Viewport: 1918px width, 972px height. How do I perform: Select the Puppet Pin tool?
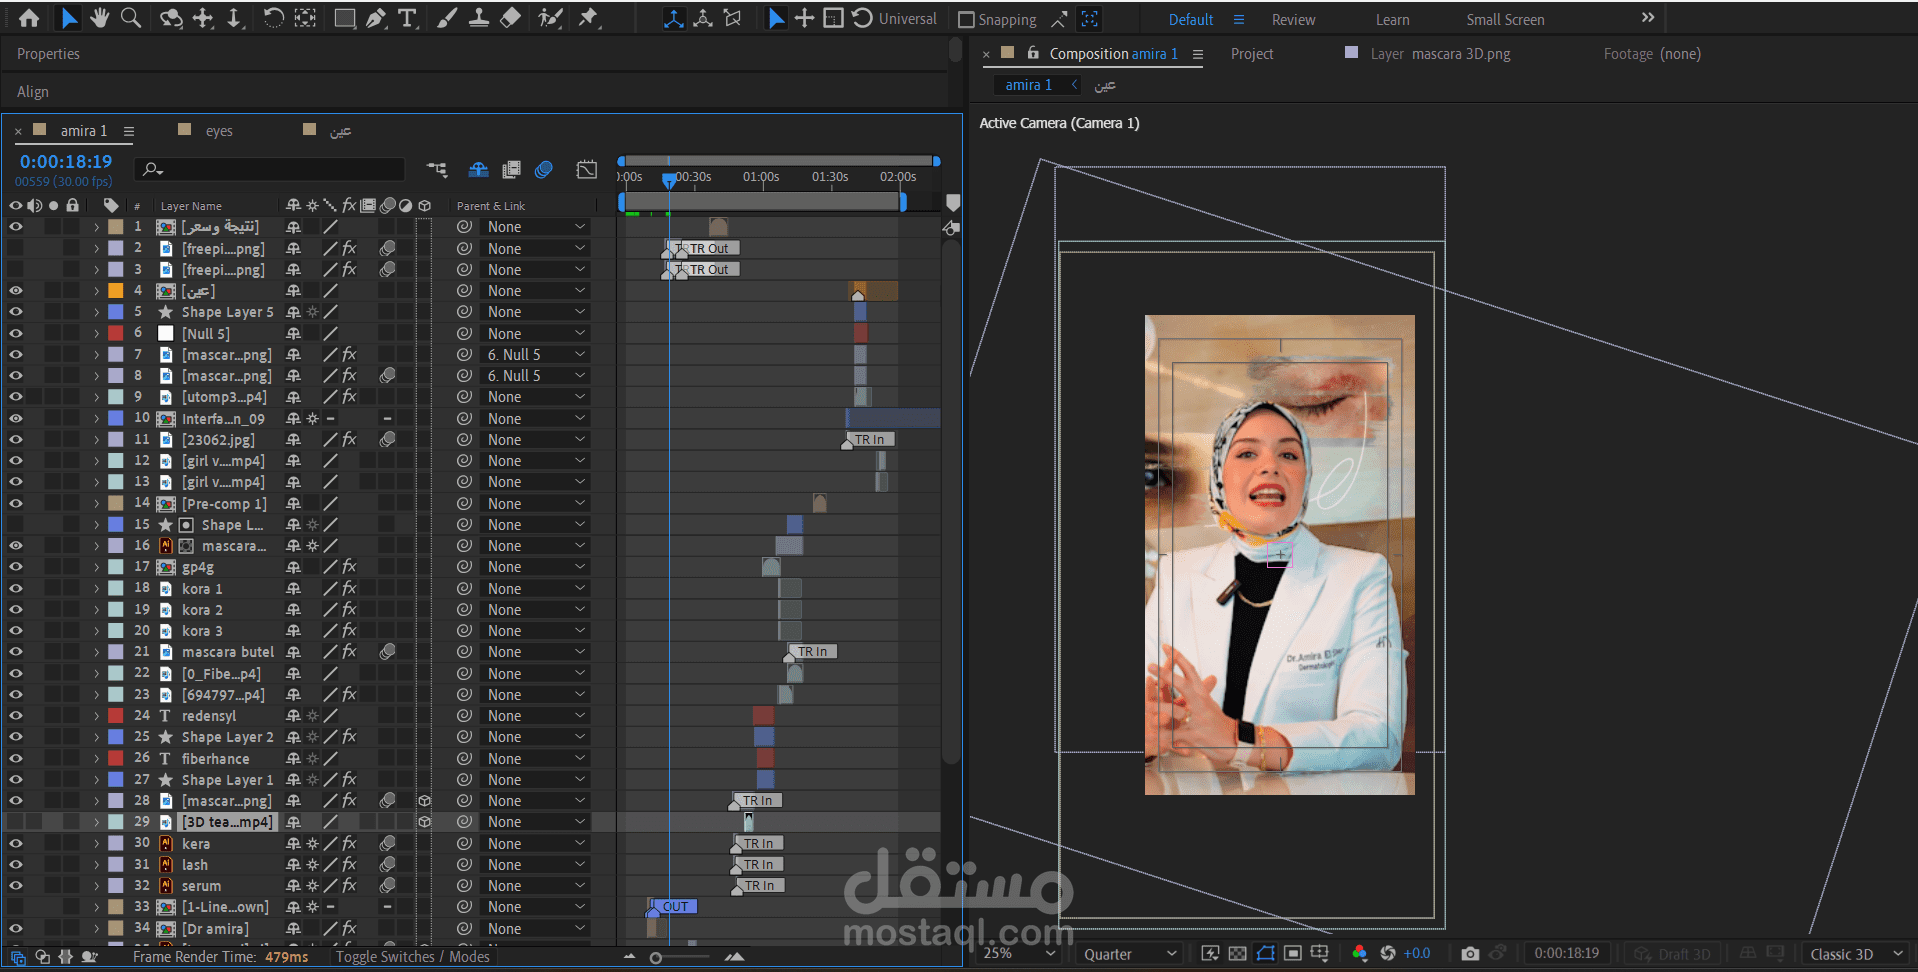tap(588, 18)
